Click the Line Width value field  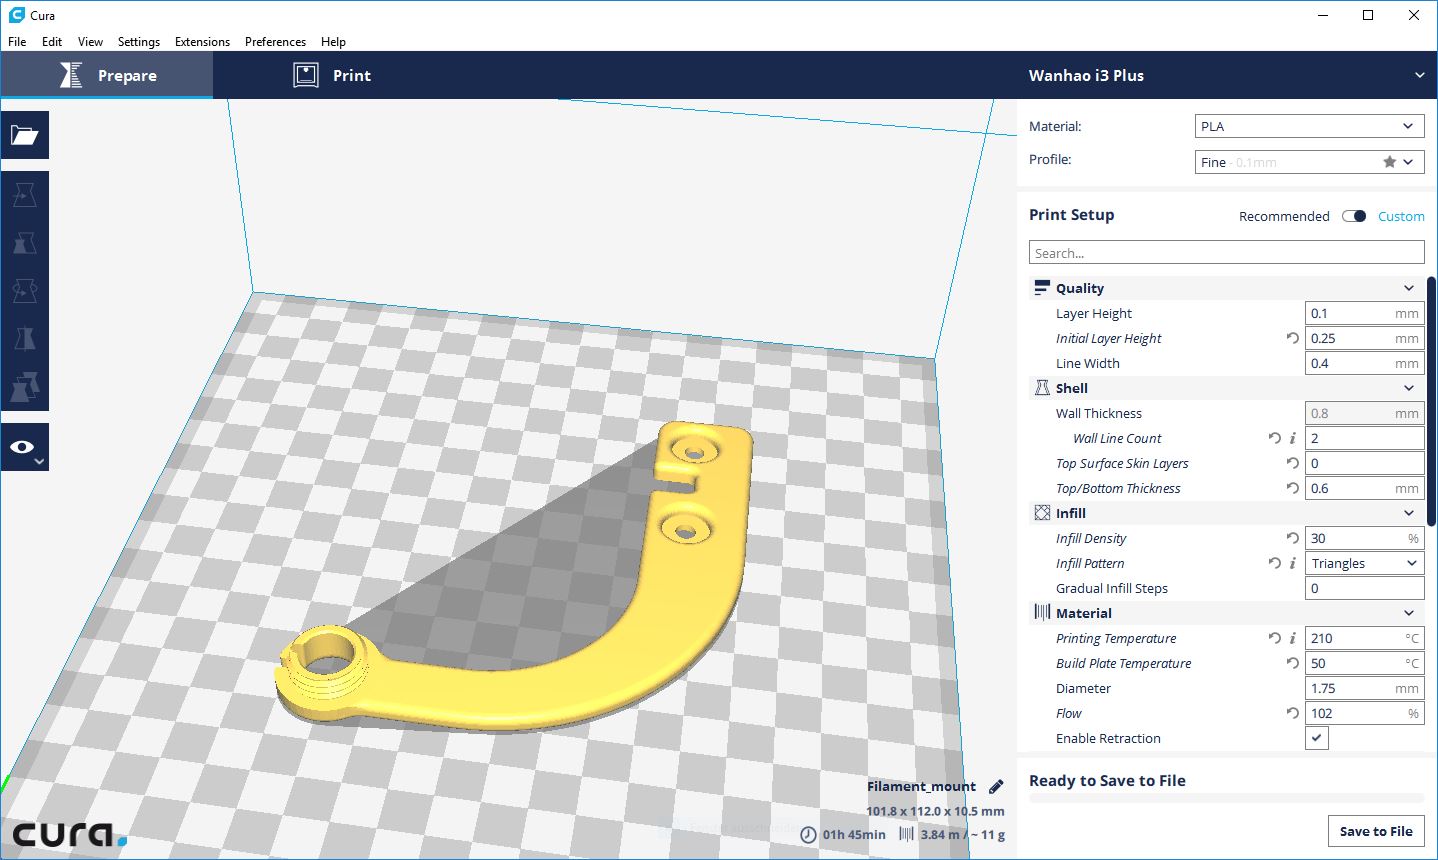coord(1365,363)
